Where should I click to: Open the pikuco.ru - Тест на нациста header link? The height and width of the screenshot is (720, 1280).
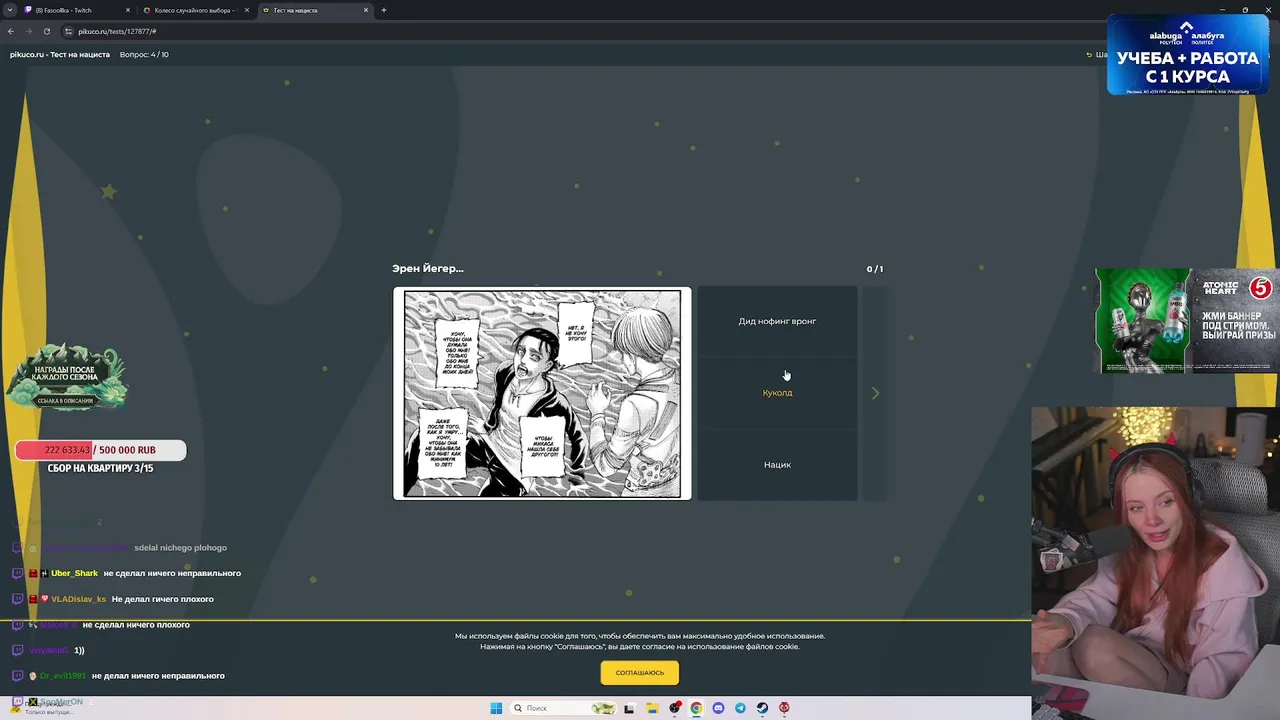point(60,54)
